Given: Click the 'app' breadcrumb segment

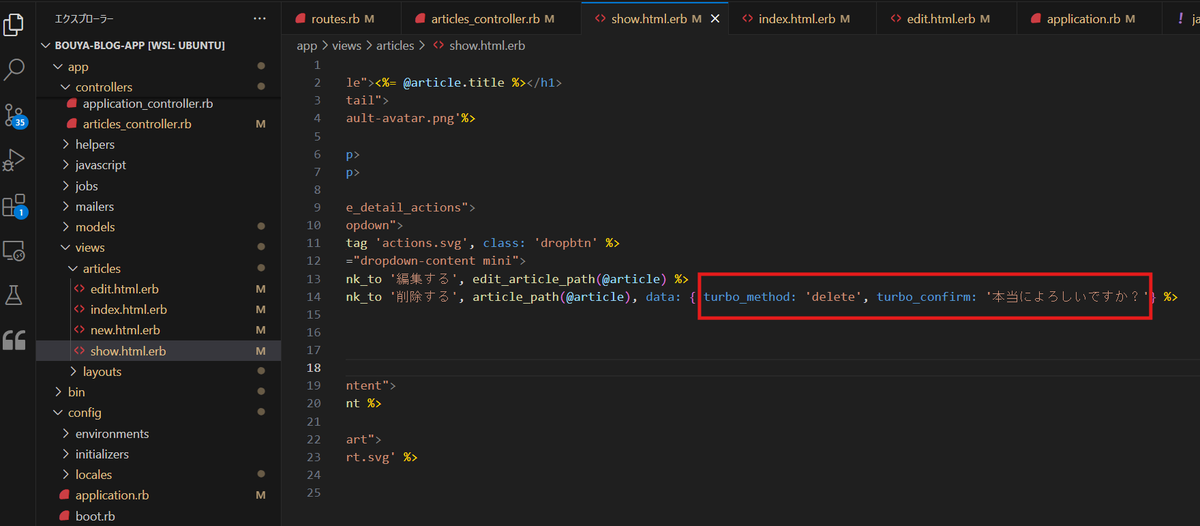Looking at the screenshot, I should (x=307, y=46).
